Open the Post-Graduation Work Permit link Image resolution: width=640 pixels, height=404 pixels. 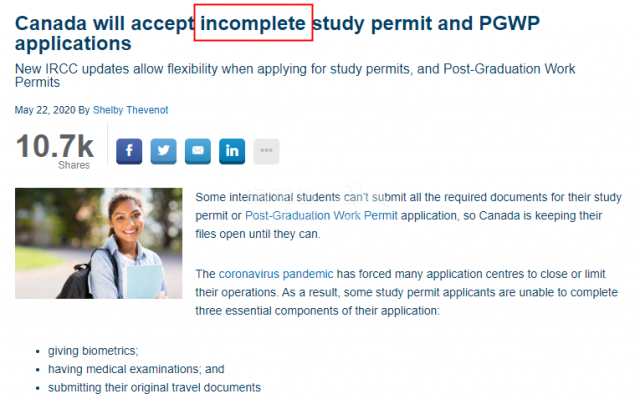tap(321, 215)
